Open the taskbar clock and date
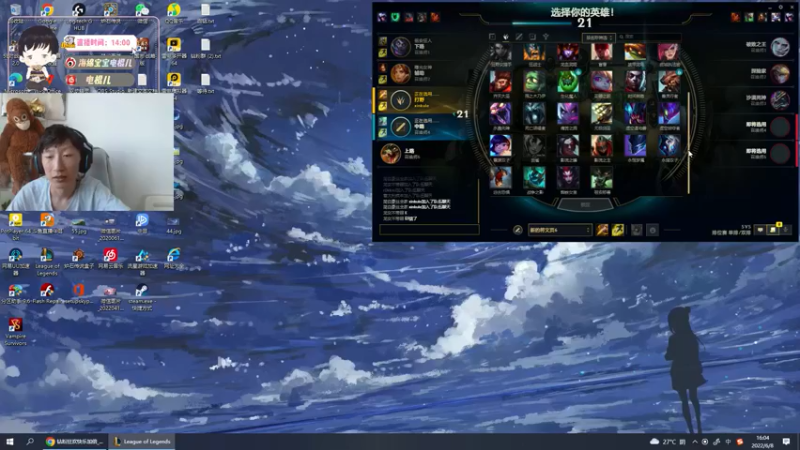Image resolution: width=800 pixels, height=450 pixels. (x=763, y=441)
